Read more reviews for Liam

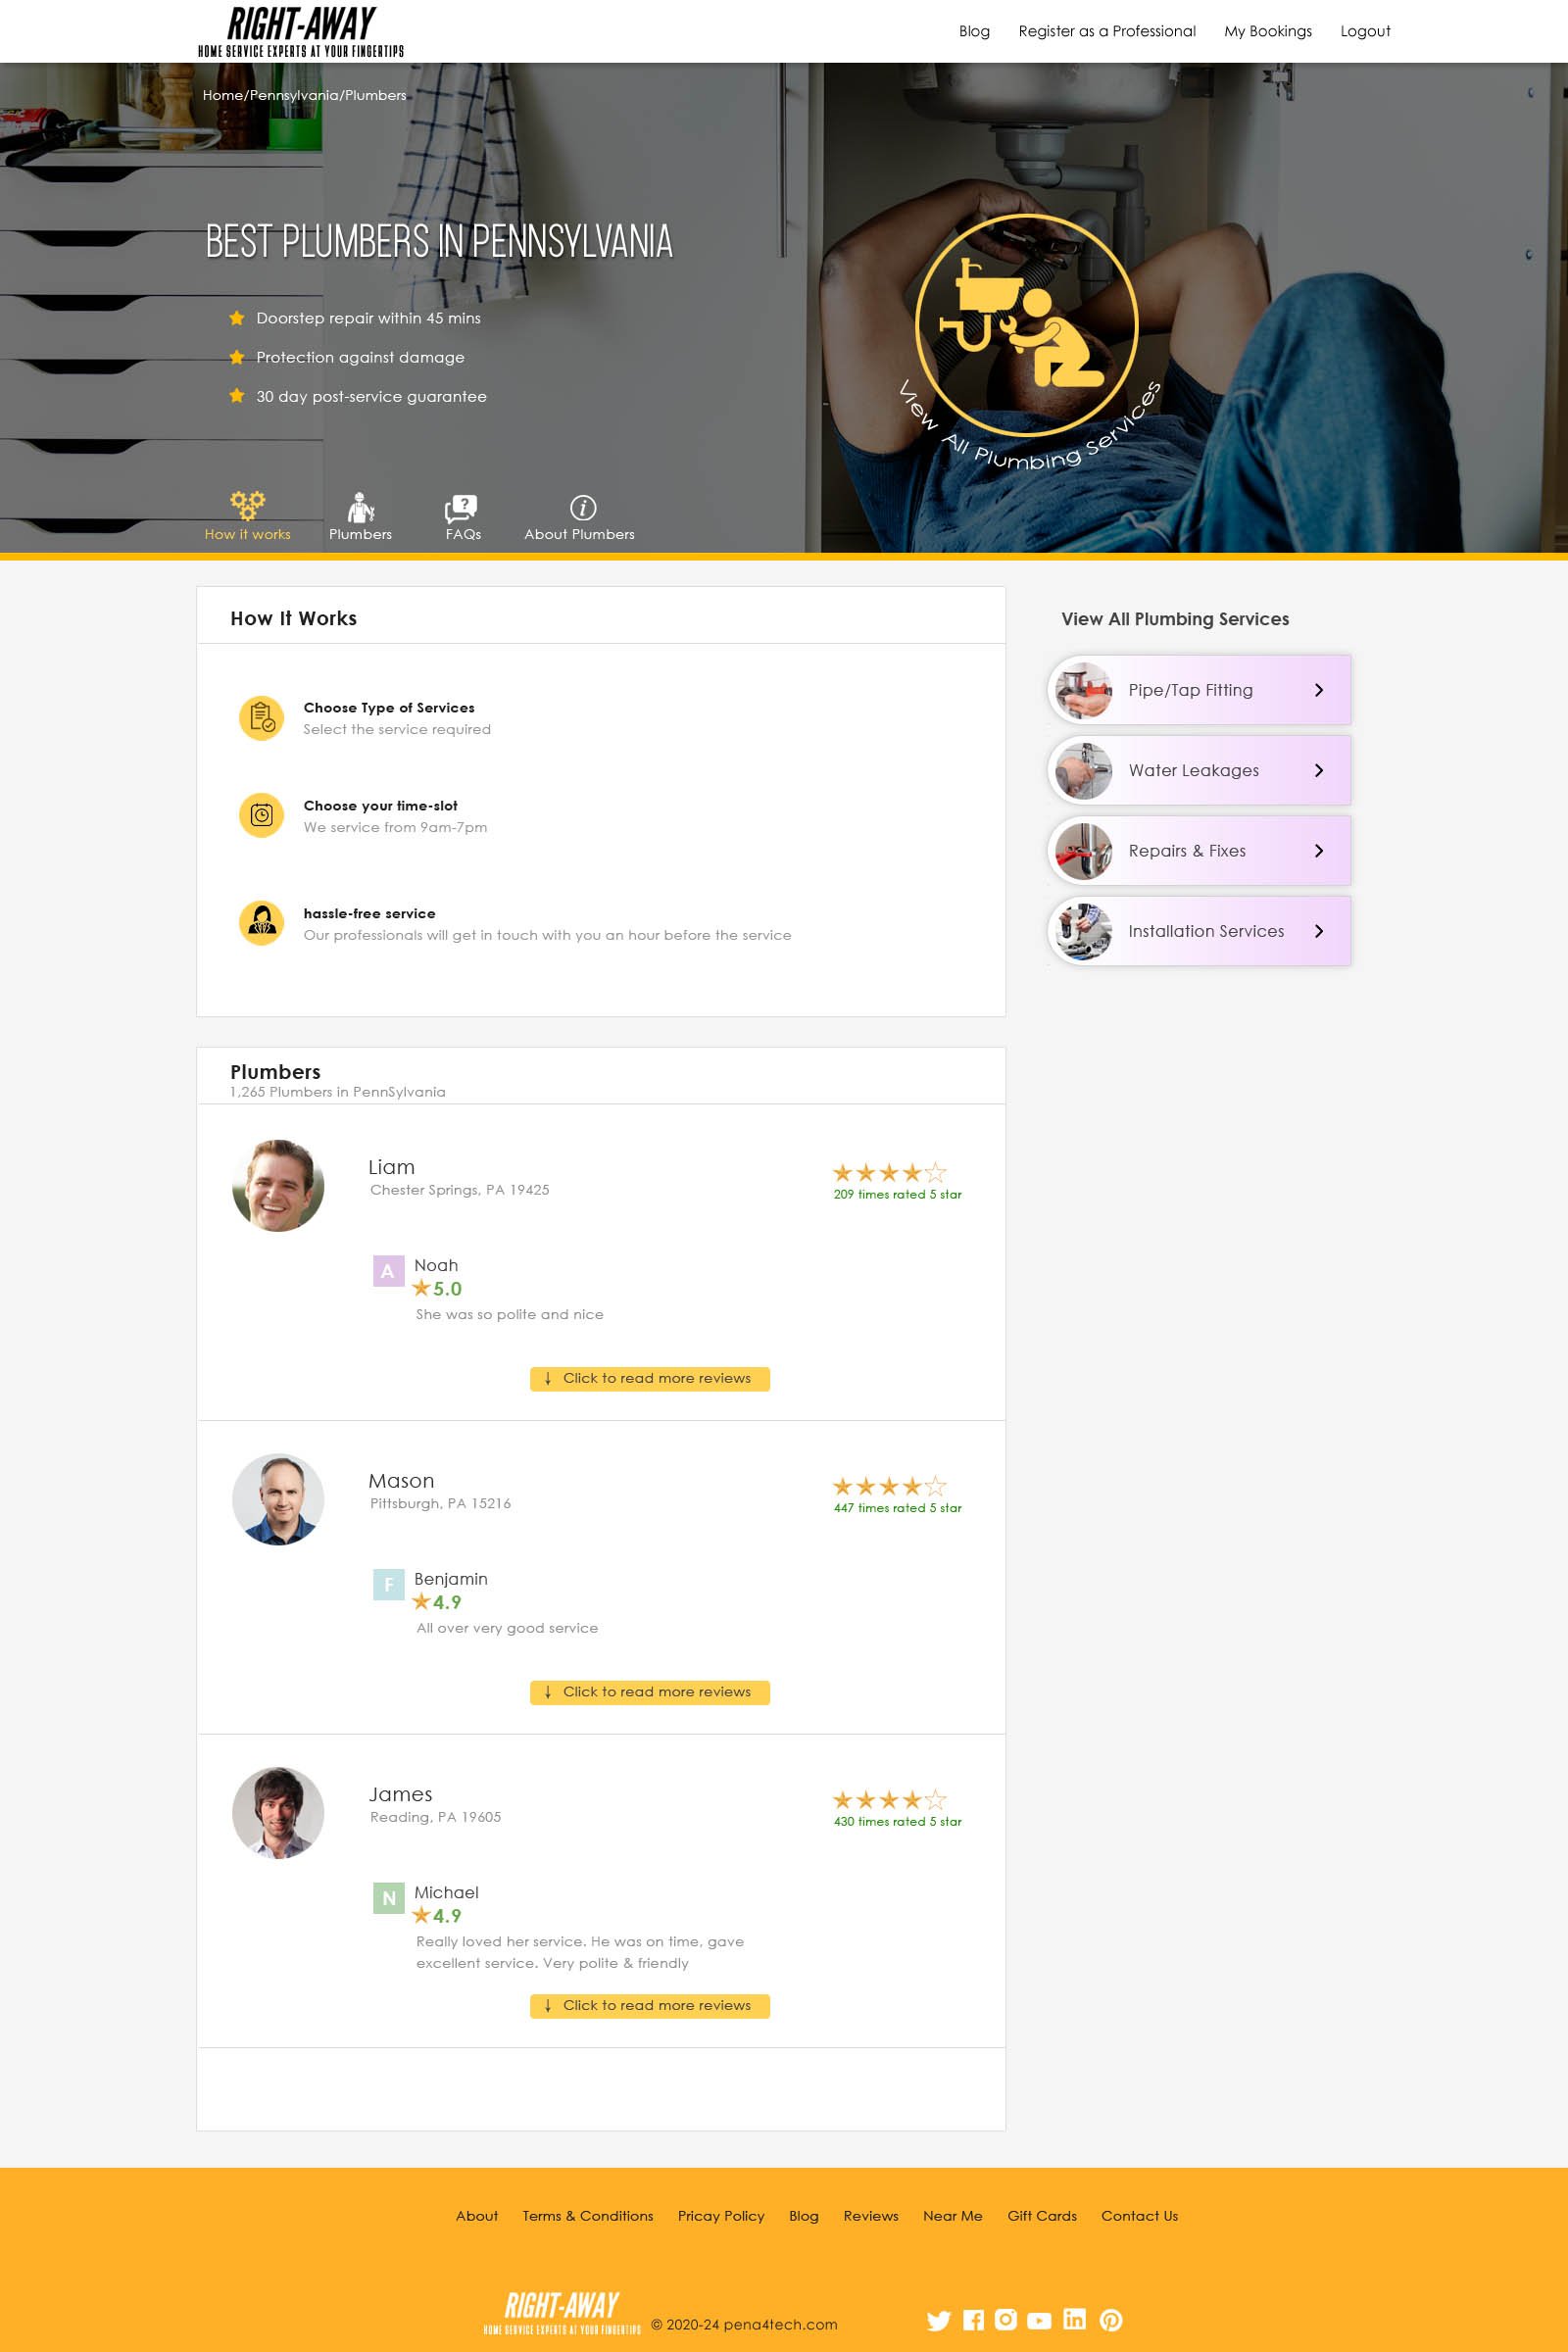650,1379
